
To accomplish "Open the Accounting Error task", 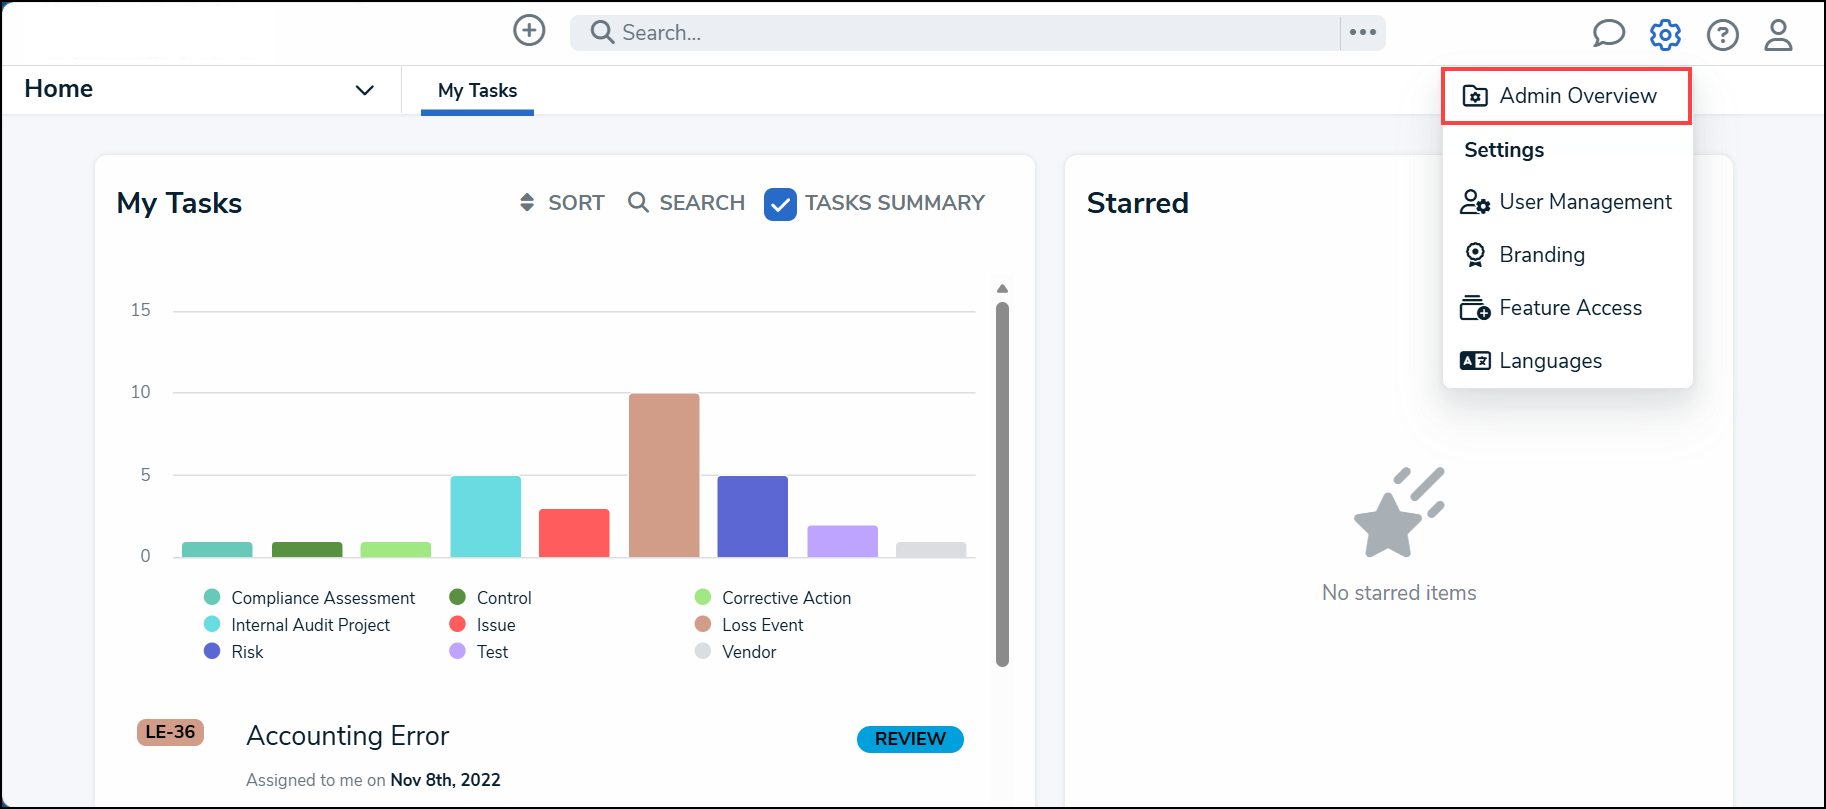I will point(347,736).
